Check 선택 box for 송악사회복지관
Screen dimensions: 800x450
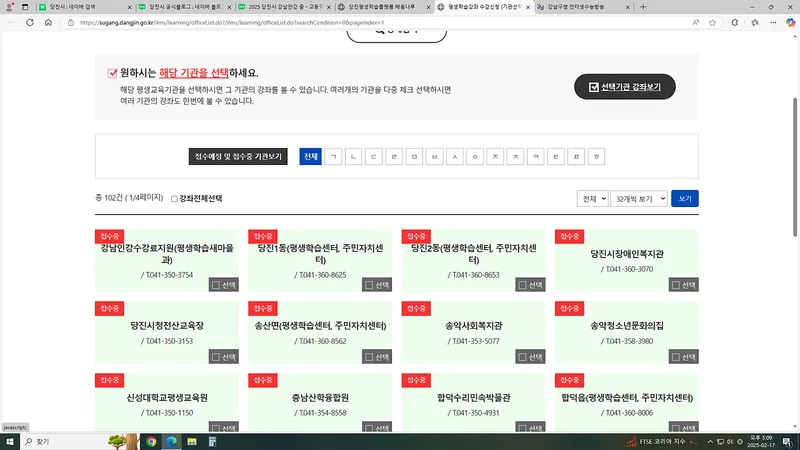(x=523, y=356)
